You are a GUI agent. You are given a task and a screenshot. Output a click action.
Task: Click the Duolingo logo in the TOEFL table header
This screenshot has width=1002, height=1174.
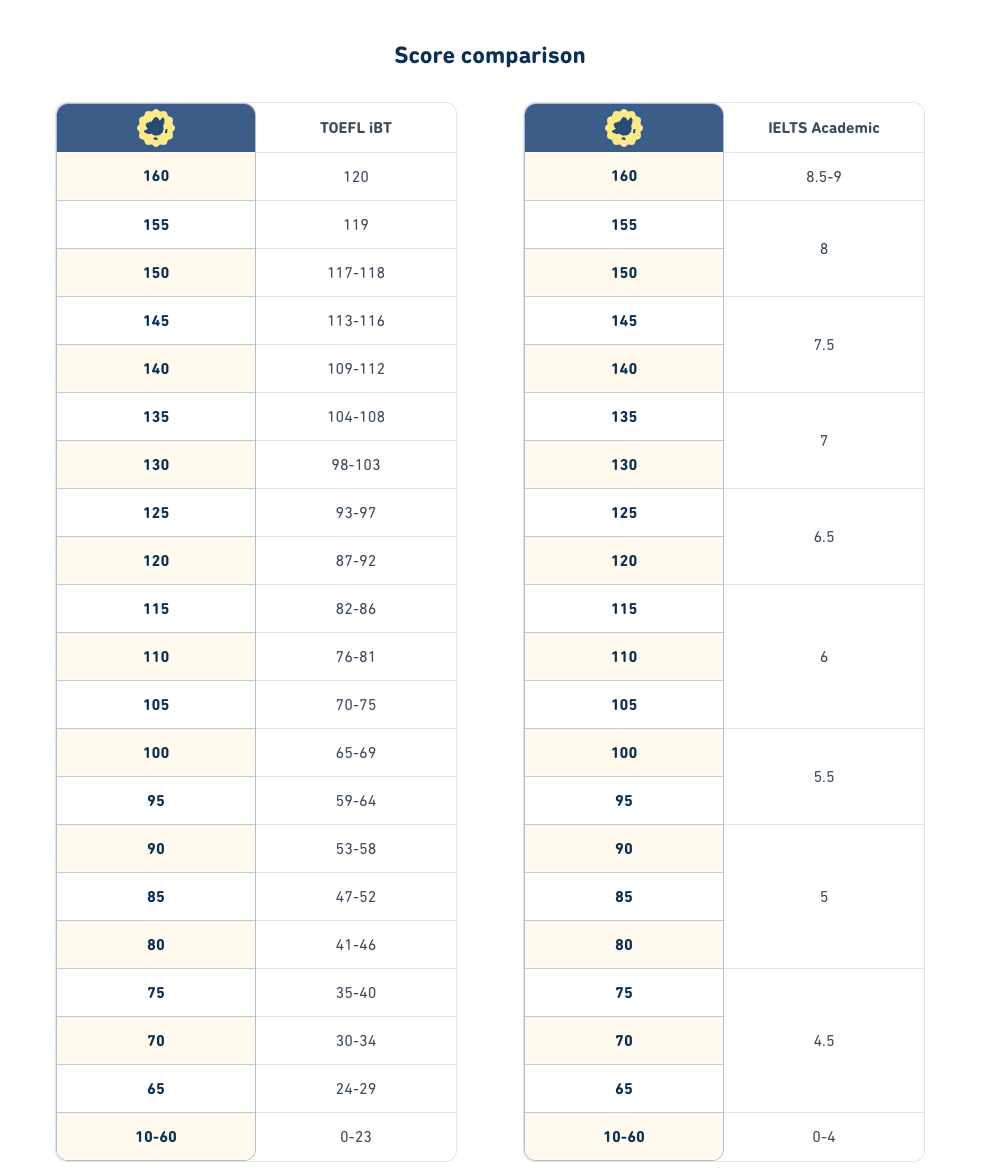(x=156, y=128)
